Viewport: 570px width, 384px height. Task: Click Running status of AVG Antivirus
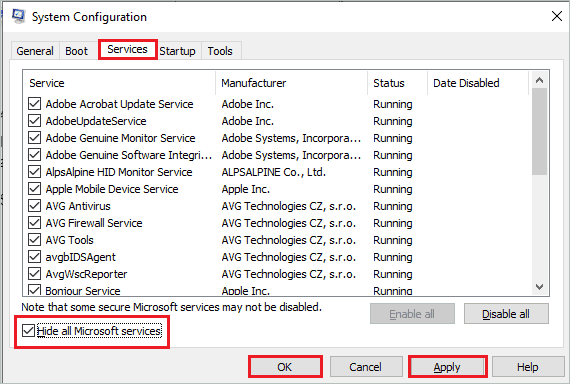tap(393, 206)
